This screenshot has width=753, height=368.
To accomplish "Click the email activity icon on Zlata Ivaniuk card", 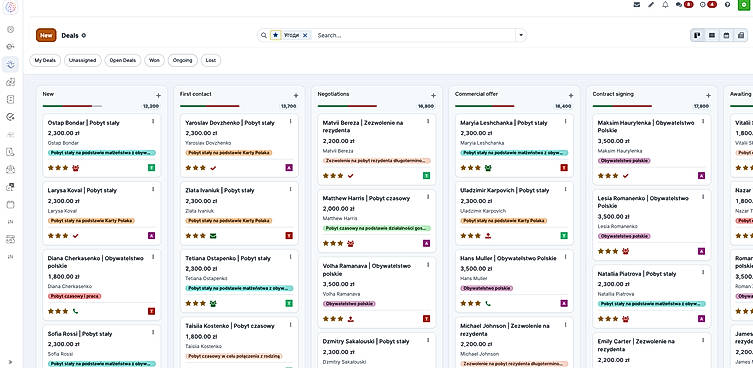I will (x=213, y=236).
